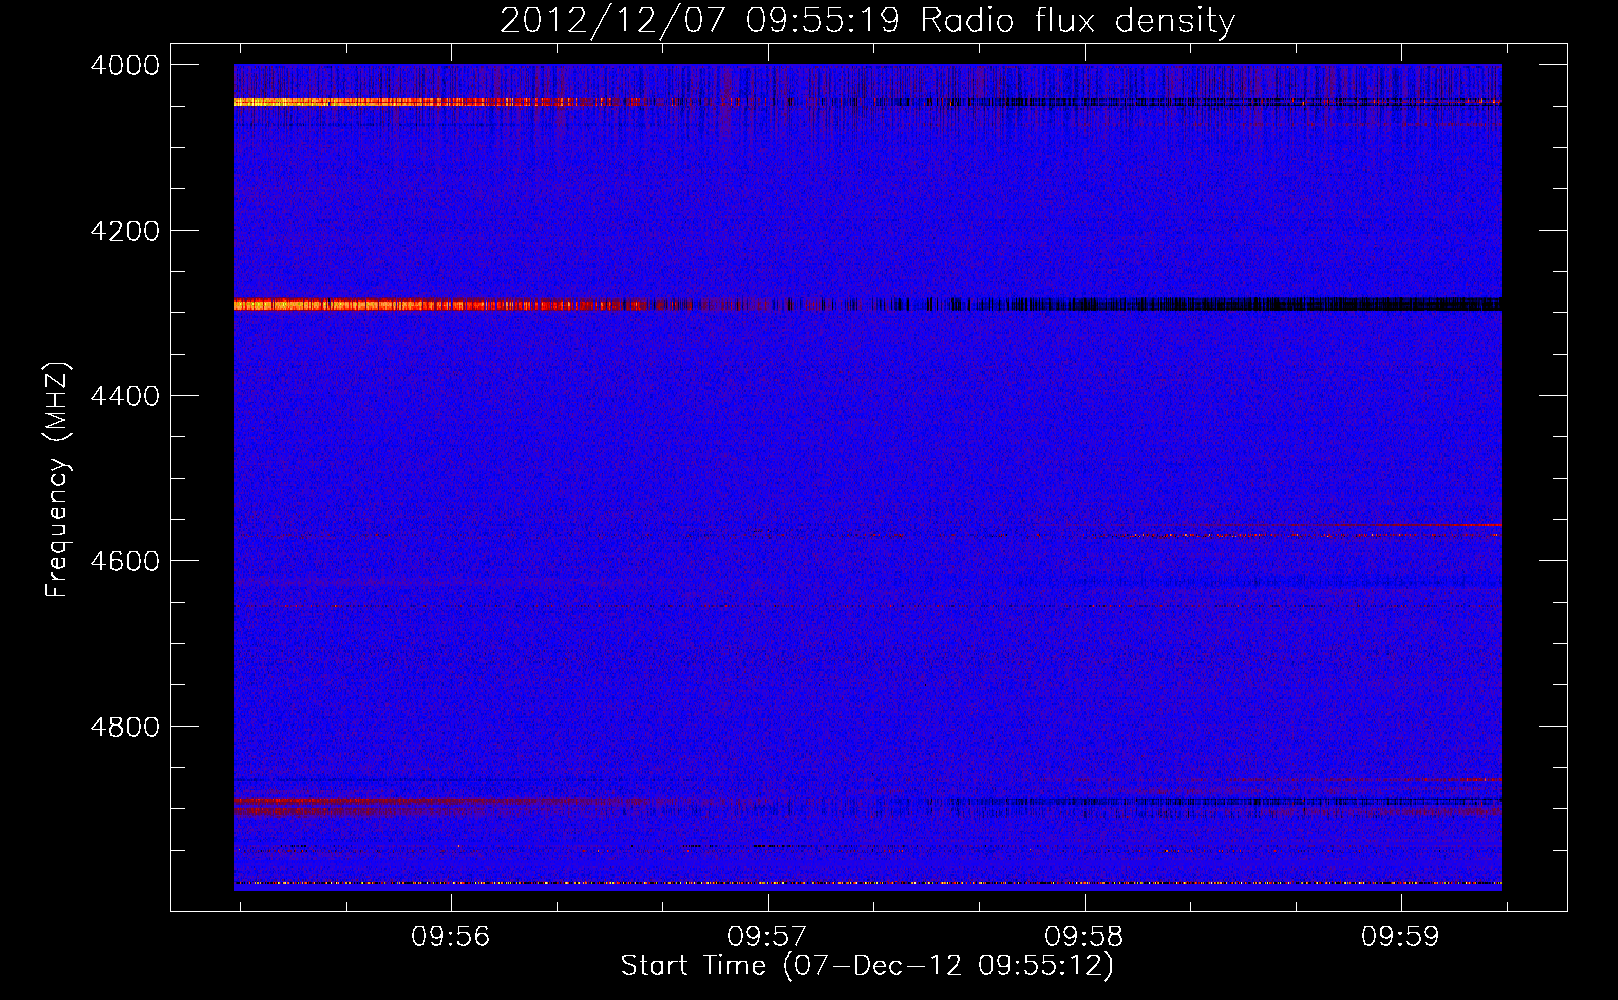Click the 'Start Time (07-Dec-12 09:55:12)' x-axis label
The image size is (1618, 1000).
pyautogui.click(x=867, y=966)
